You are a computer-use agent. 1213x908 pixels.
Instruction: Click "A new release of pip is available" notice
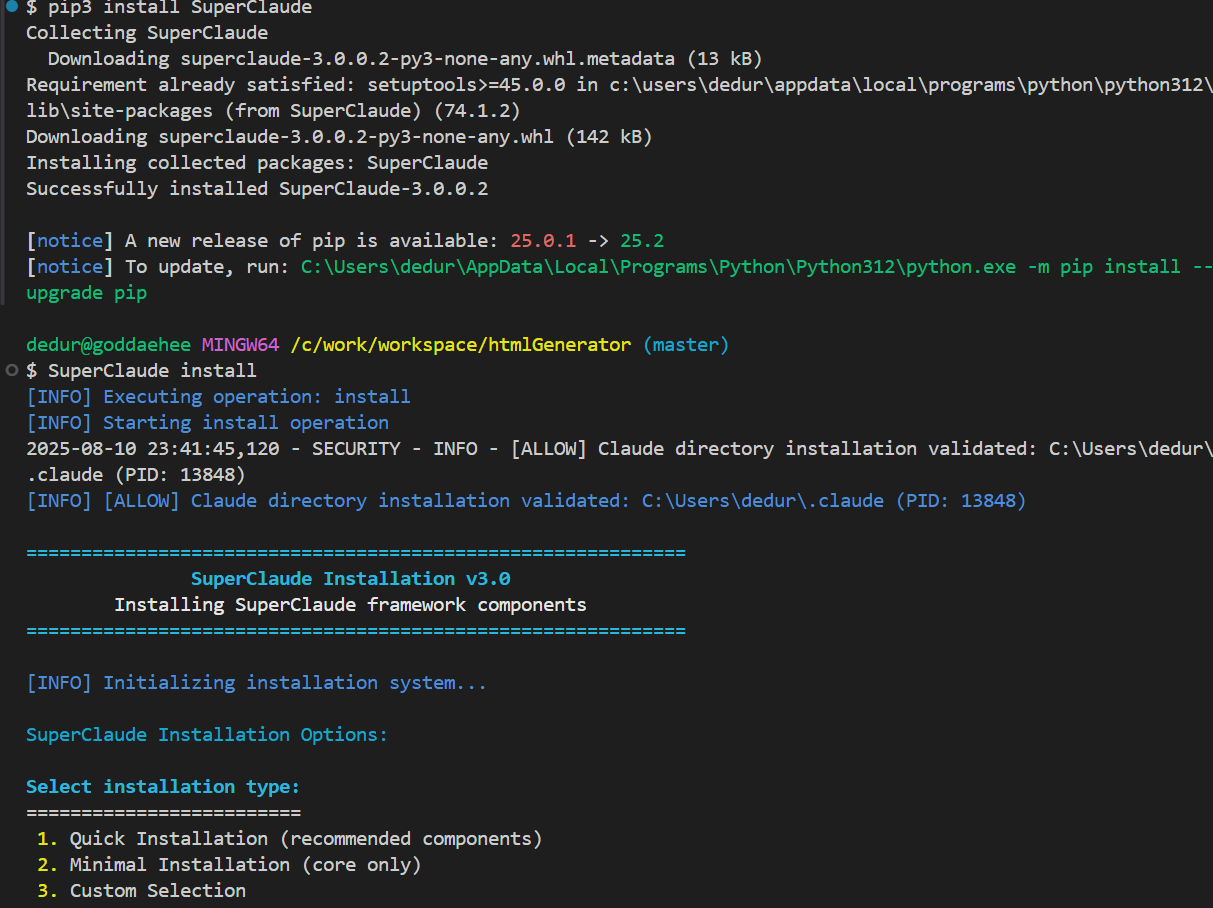(x=311, y=241)
